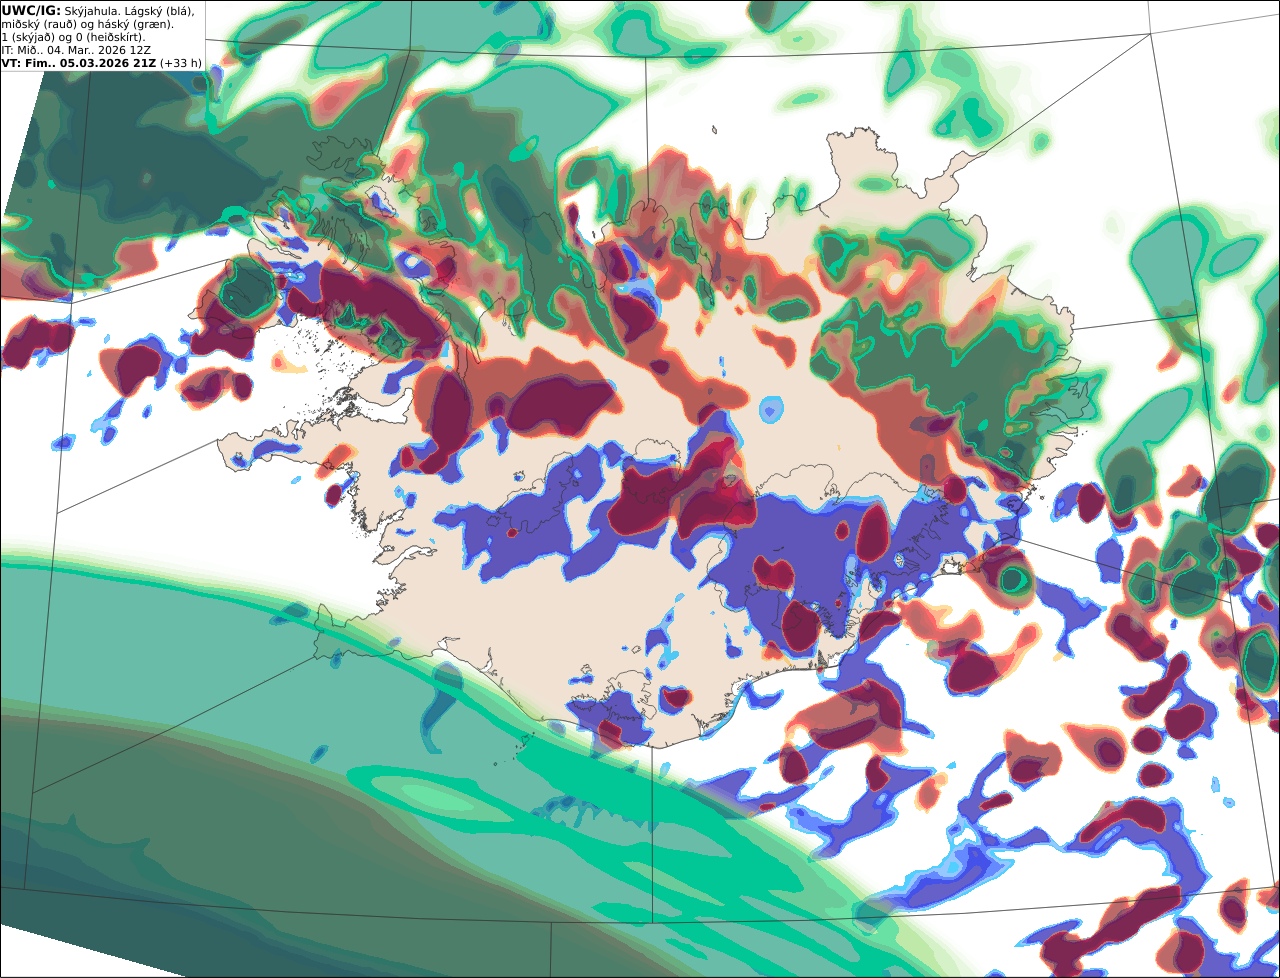Click the '(+33 h)' forecast offset text
This screenshot has width=1280, height=978.
coord(181,62)
